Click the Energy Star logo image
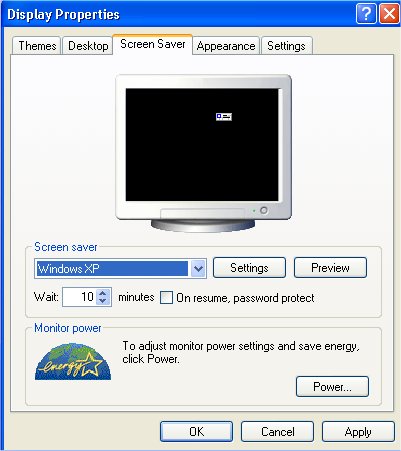Image resolution: width=401 pixels, height=451 pixels. (73, 362)
